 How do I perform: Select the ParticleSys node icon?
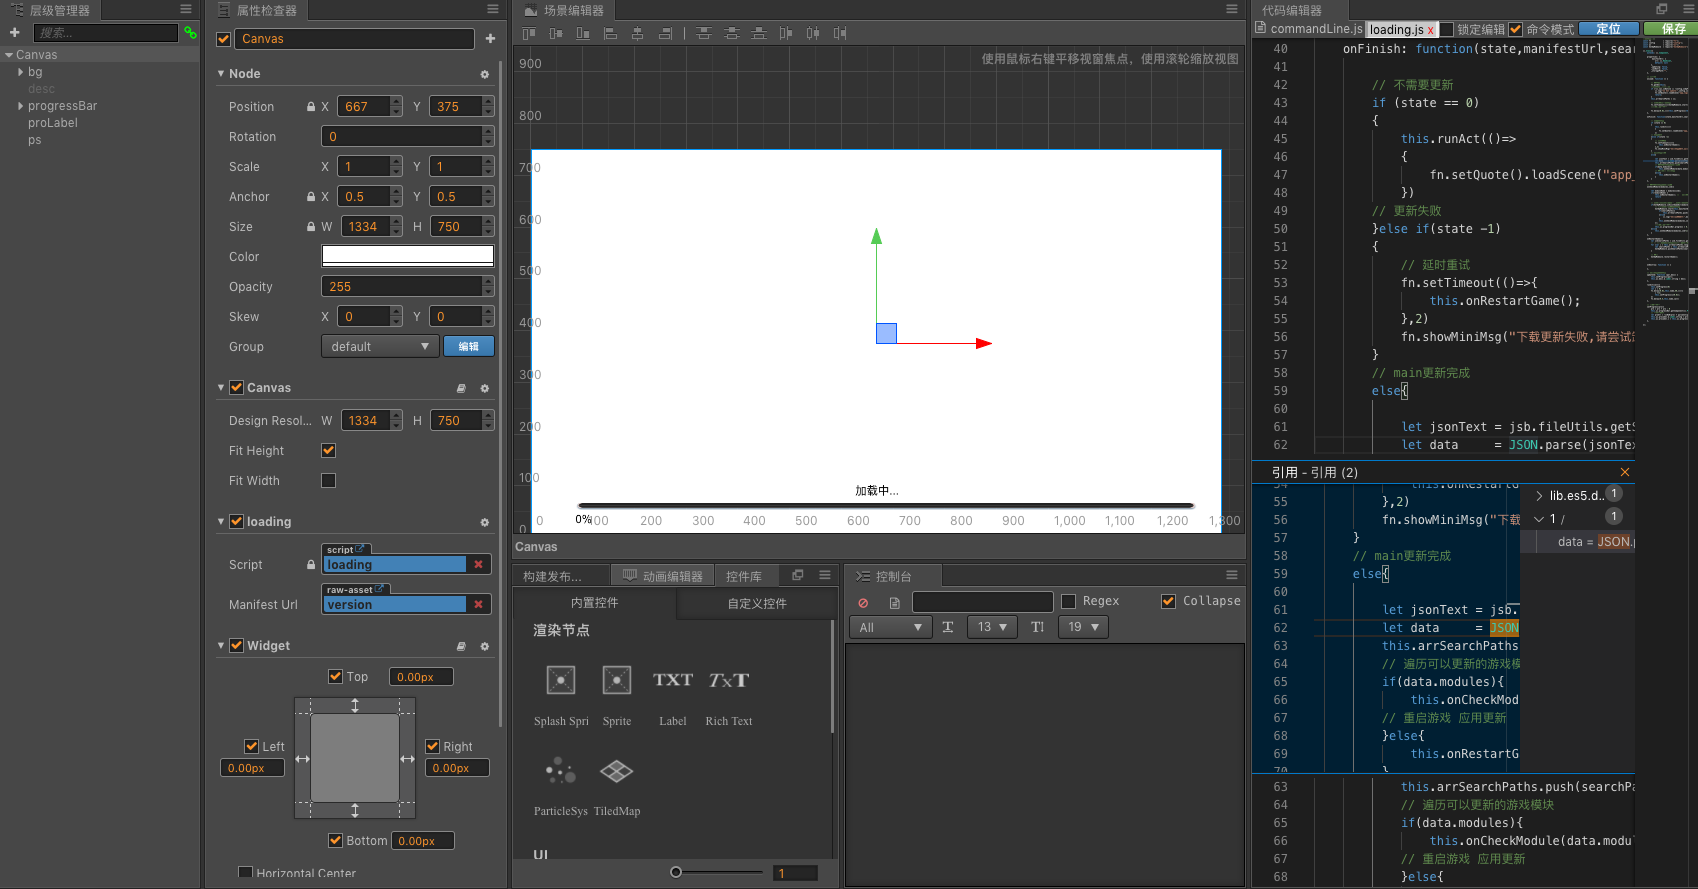pyautogui.click(x=561, y=771)
